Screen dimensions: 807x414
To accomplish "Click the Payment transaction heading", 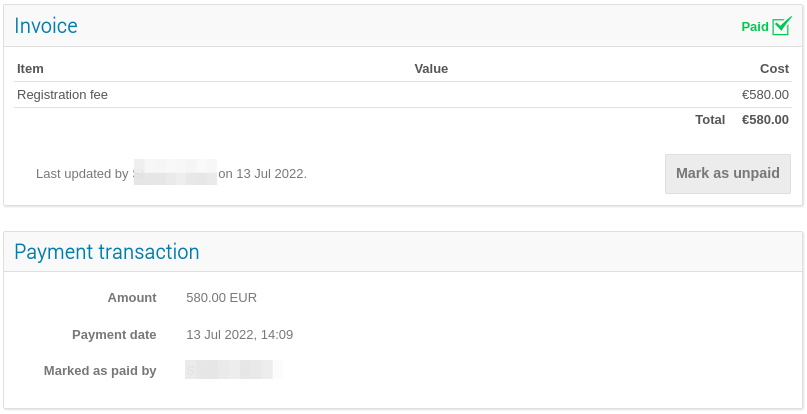I will click(107, 252).
